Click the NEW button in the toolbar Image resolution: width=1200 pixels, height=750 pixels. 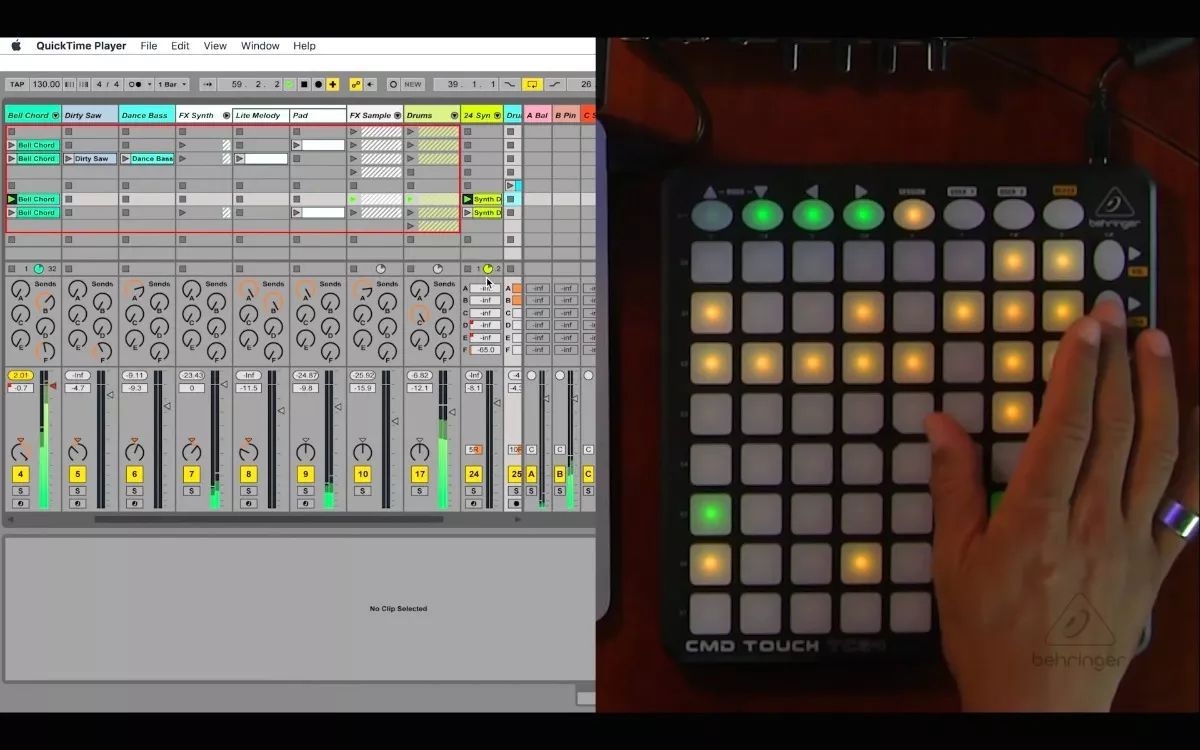coord(412,84)
